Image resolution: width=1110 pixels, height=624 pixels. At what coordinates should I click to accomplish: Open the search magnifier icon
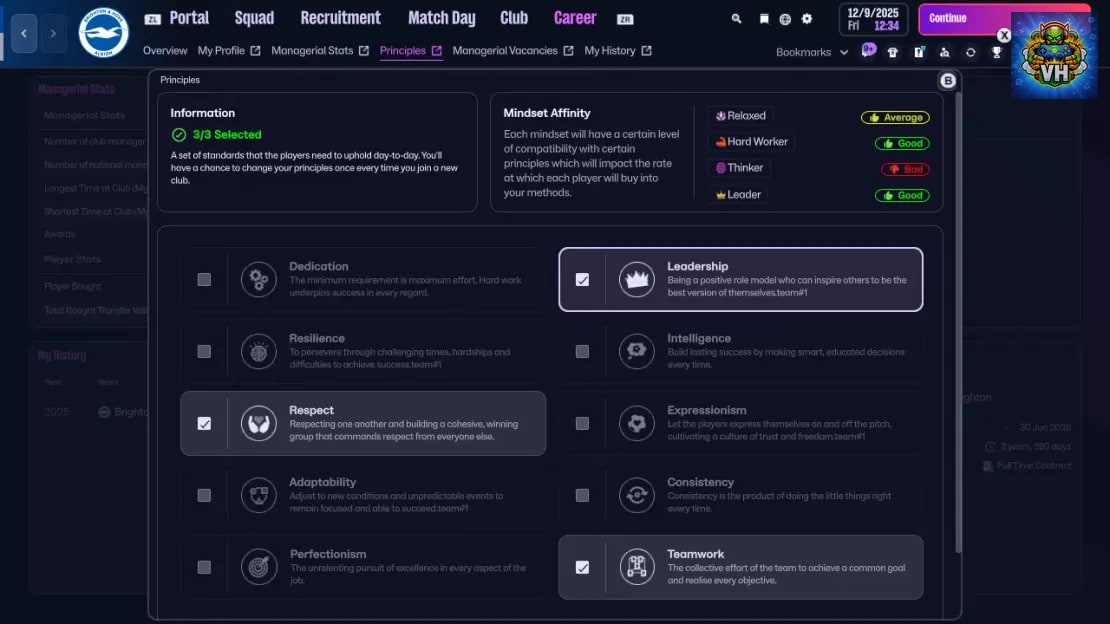click(x=736, y=19)
